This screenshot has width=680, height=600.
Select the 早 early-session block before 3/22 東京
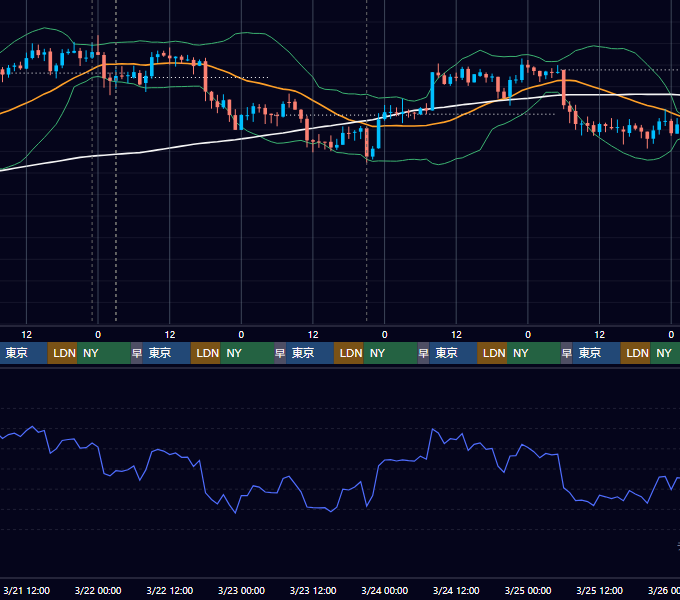point(137,353)
